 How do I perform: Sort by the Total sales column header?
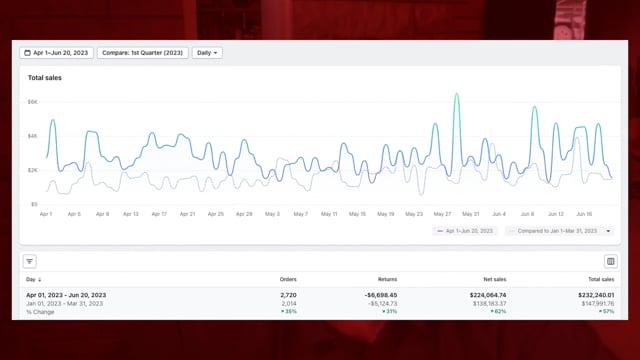click(x=601, y=279)
